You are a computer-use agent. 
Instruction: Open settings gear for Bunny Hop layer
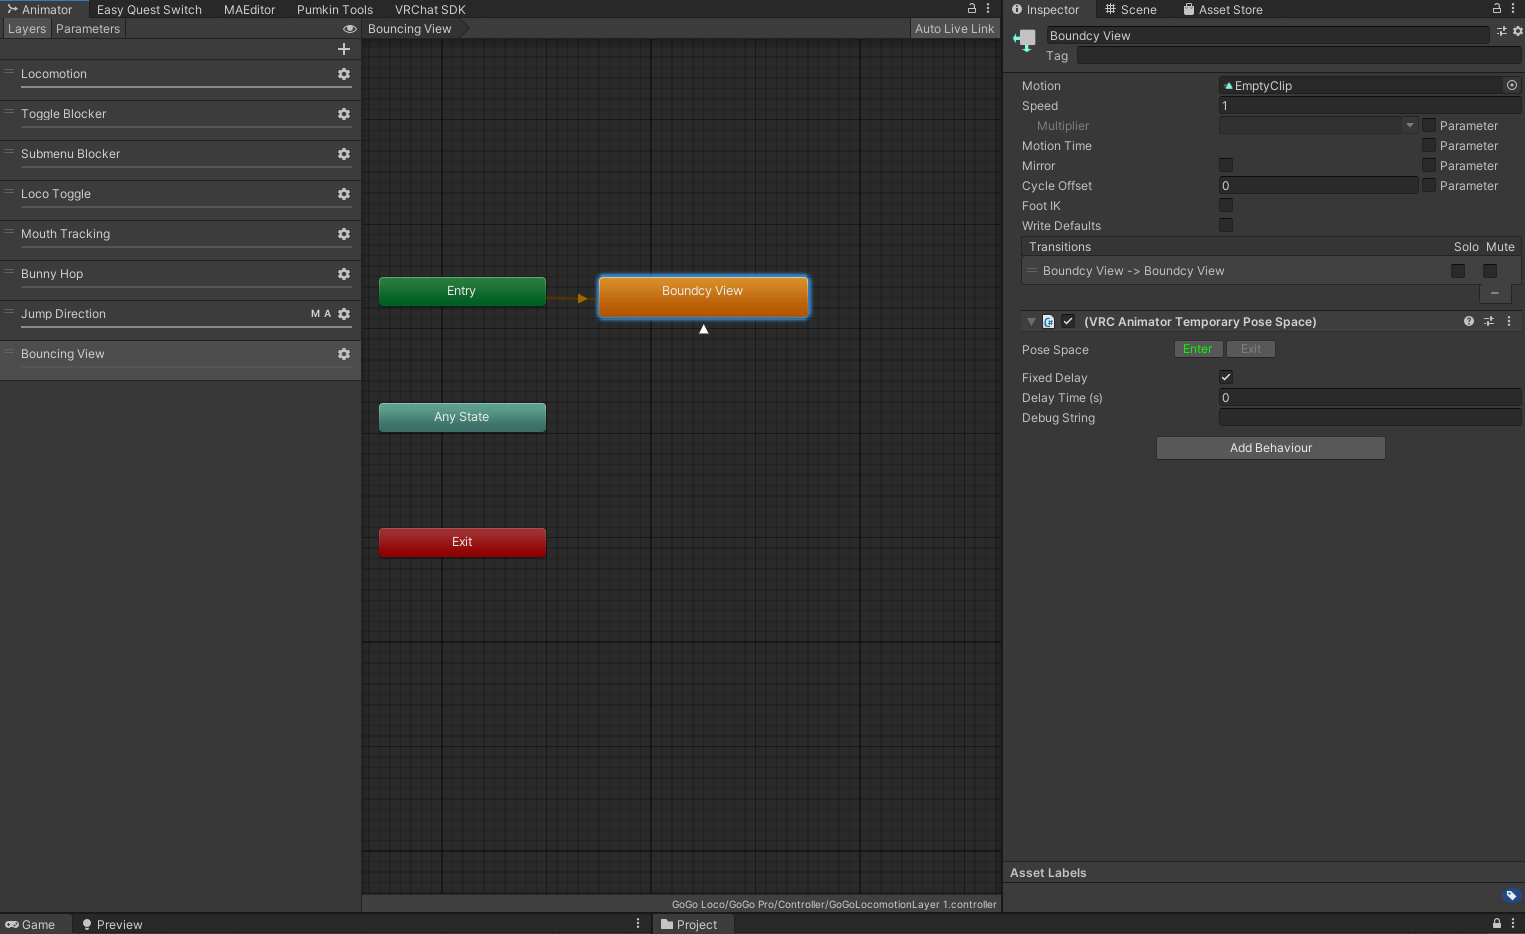point(344,274)
